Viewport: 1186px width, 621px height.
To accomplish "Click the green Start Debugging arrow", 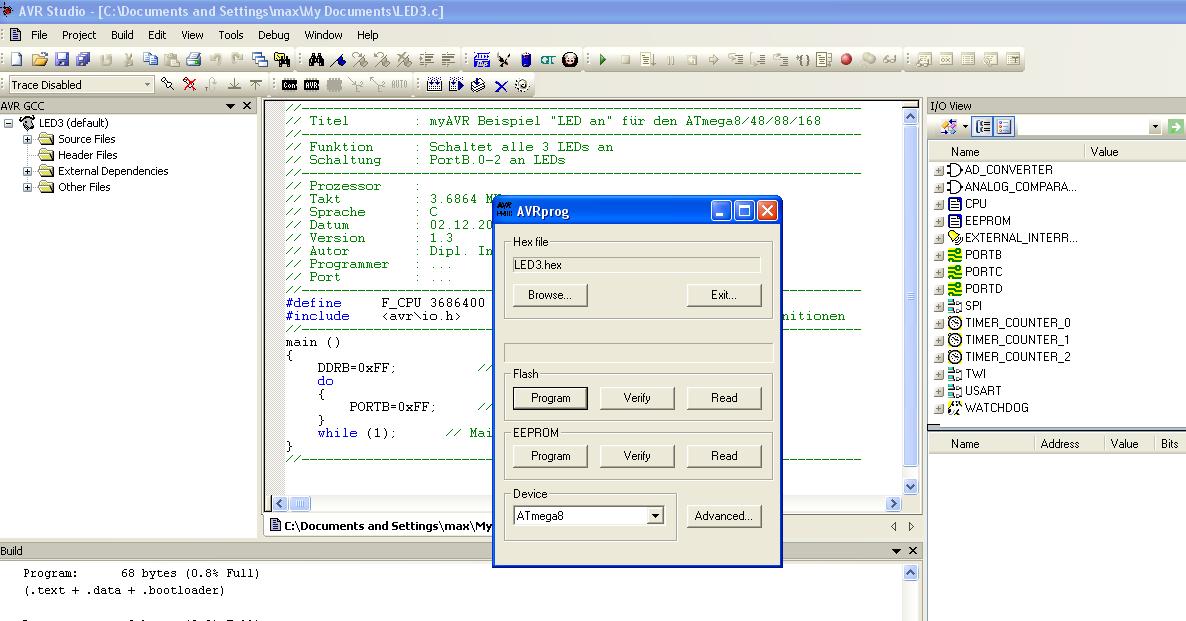I will 603,59.
